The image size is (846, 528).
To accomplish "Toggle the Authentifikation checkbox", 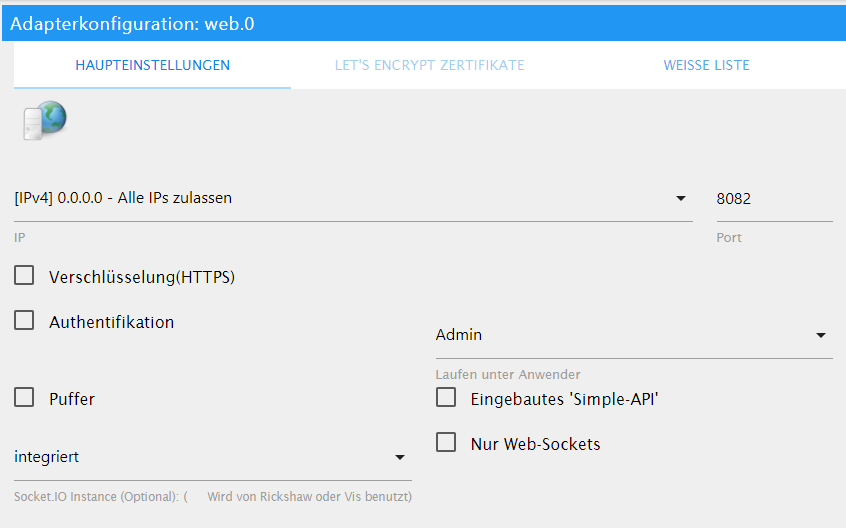I will click(24, 320).
